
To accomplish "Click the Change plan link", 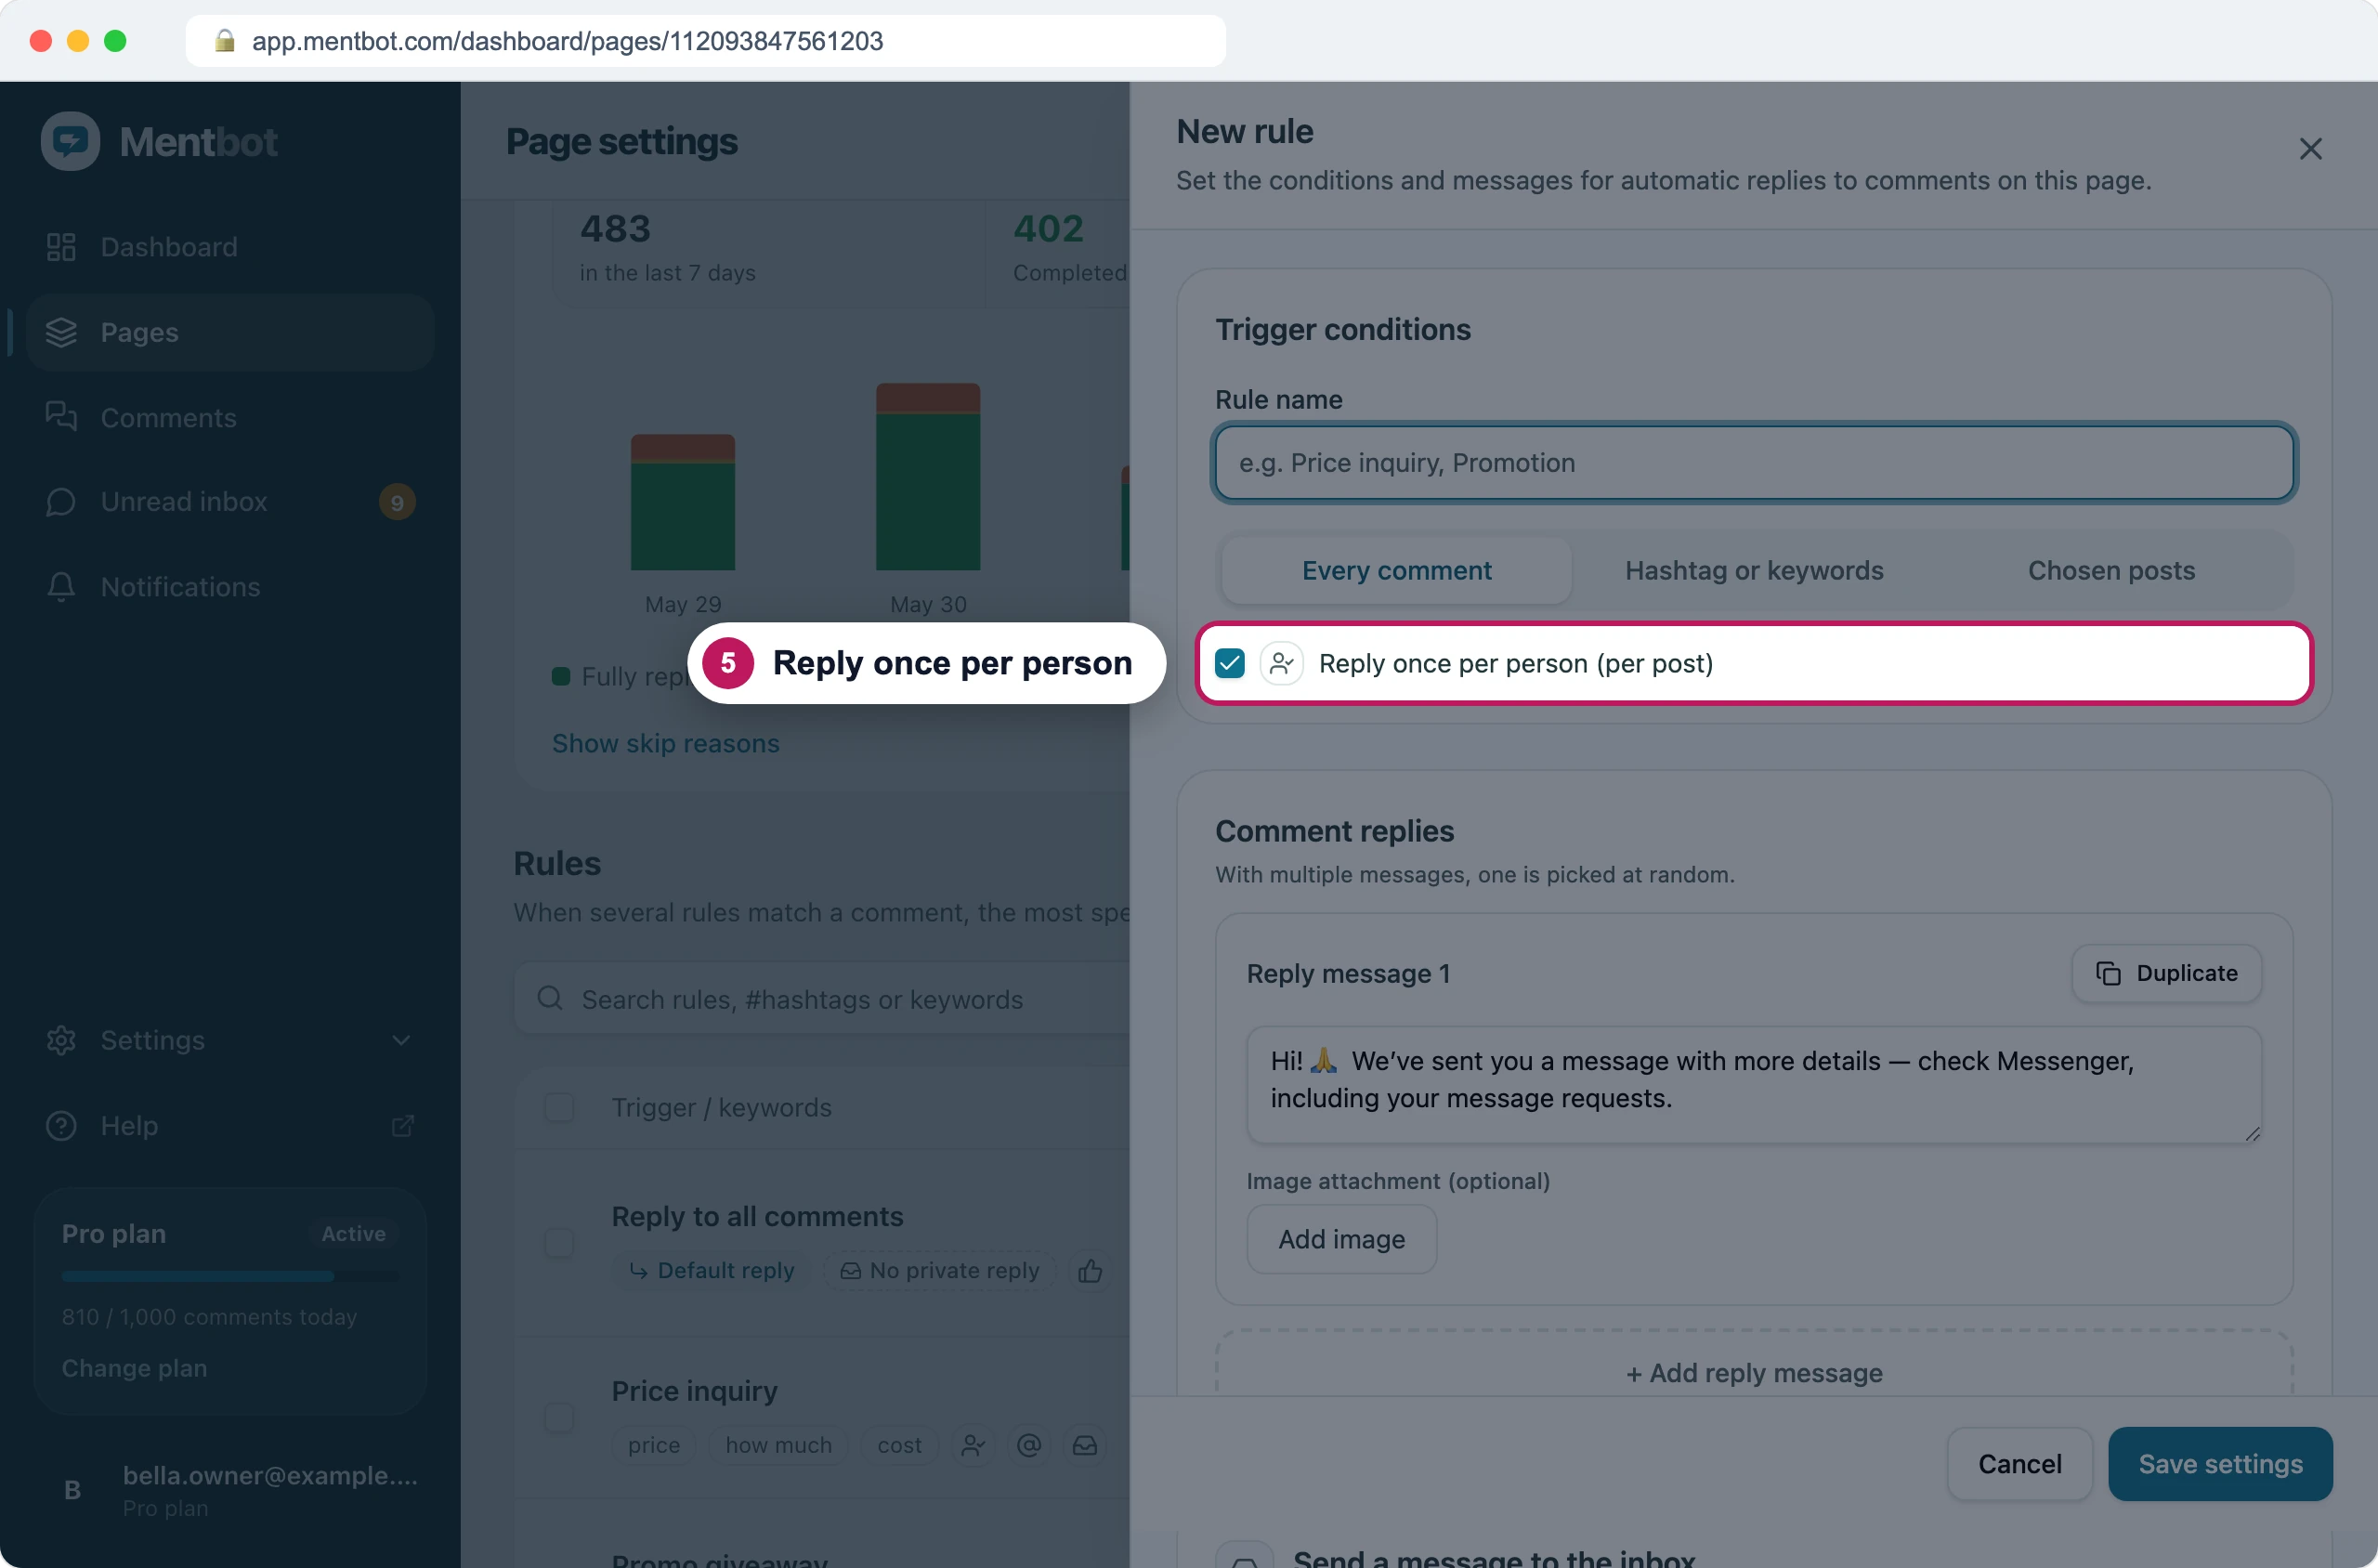I will point(134,1367).
